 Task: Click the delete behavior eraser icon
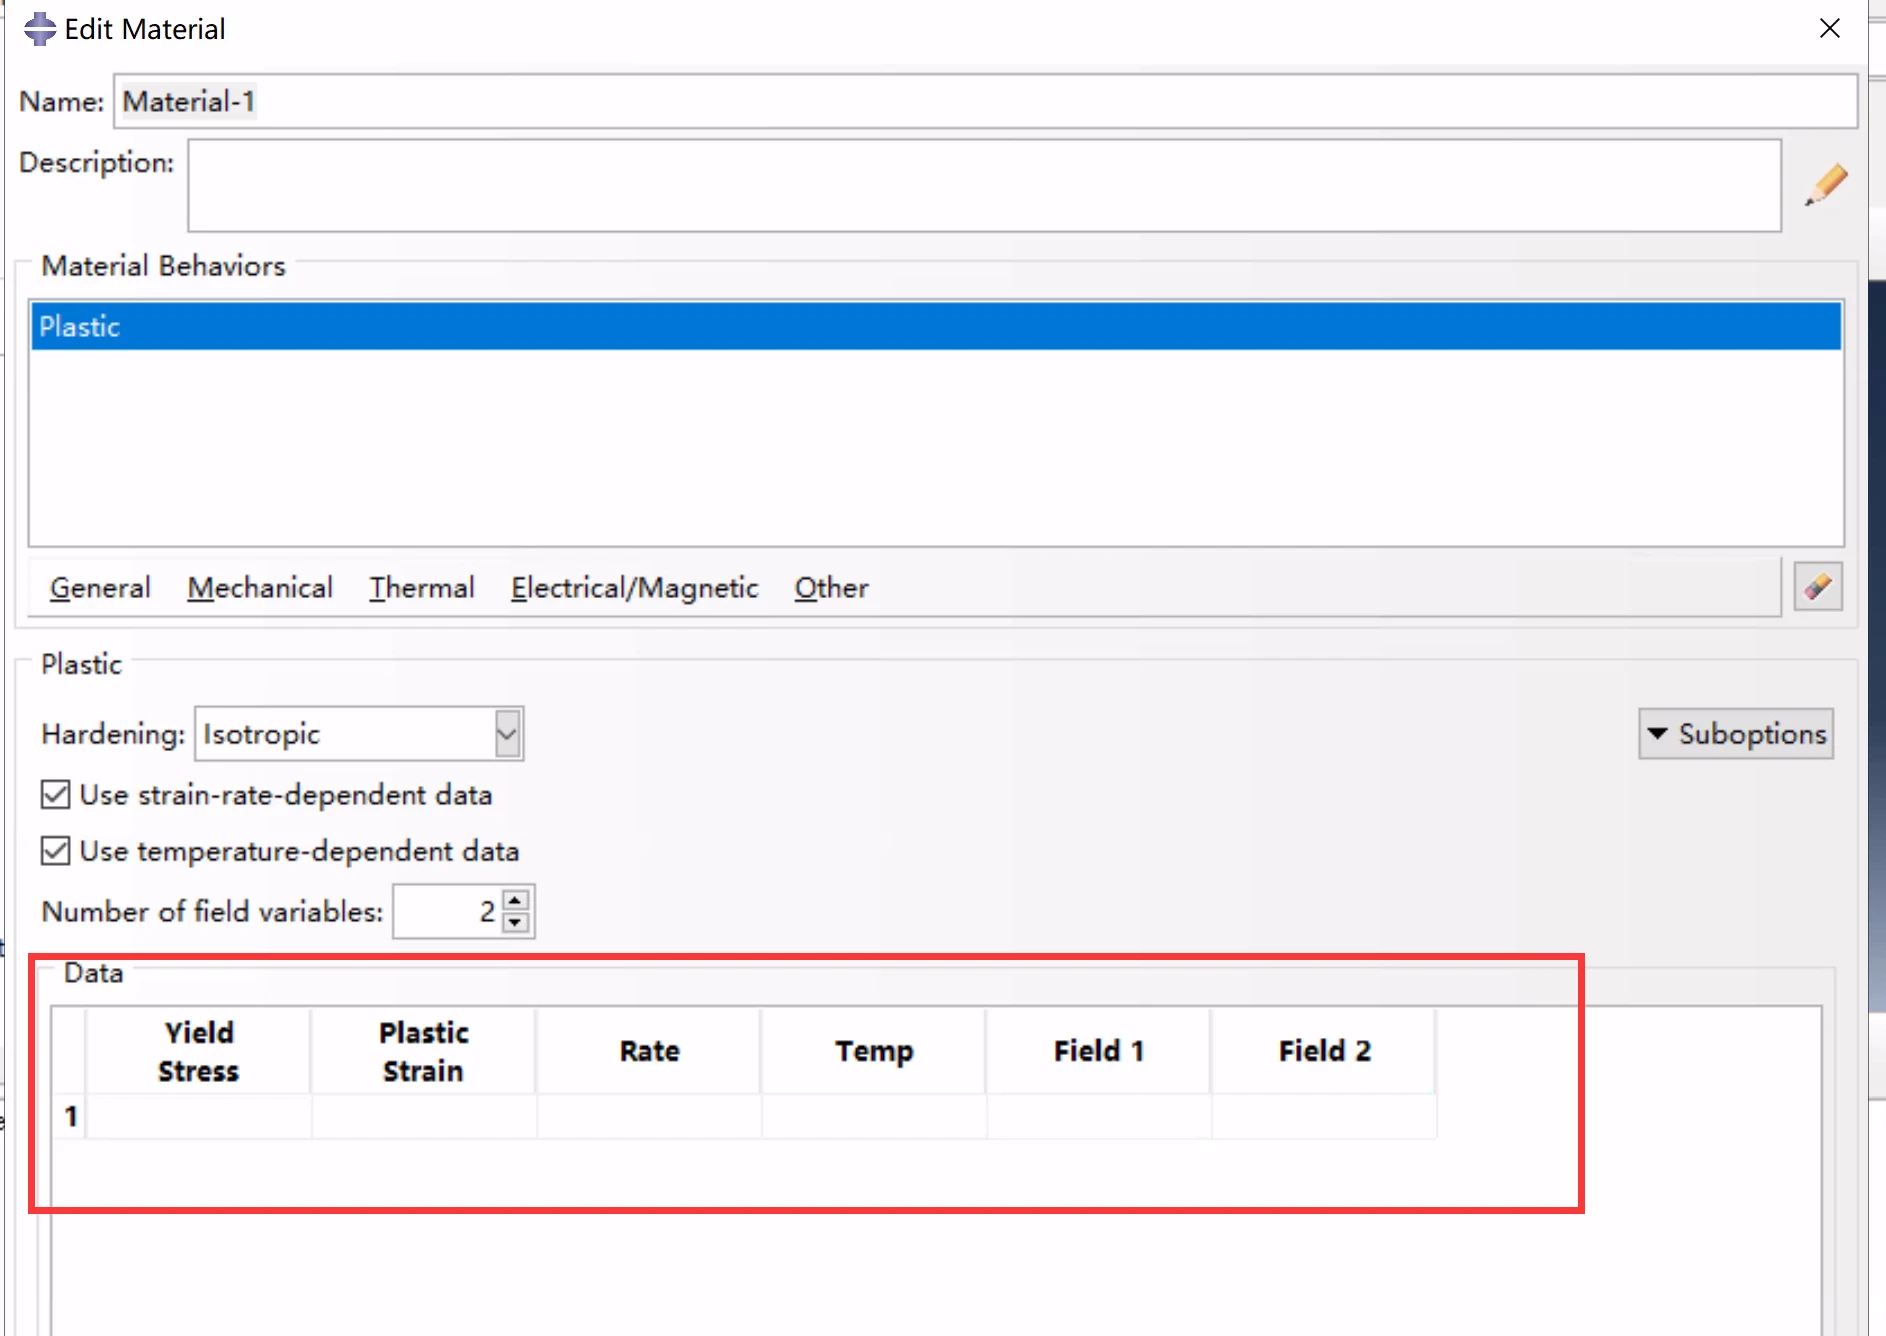[x=1817, y=587]
